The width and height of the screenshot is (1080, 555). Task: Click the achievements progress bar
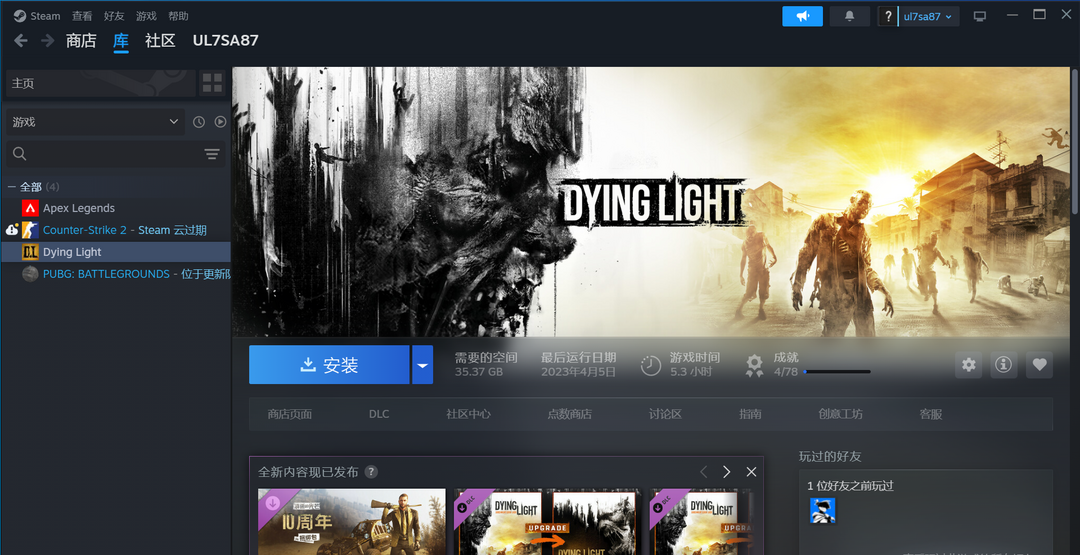[836, 372]
